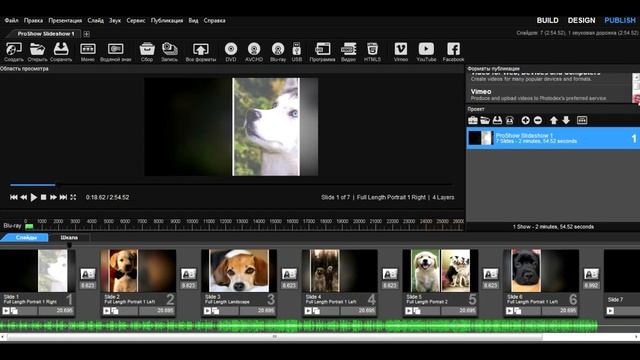
Task: Switch to the DESIGN workspace
Action: pyautogui.click(x=581, y=20)
